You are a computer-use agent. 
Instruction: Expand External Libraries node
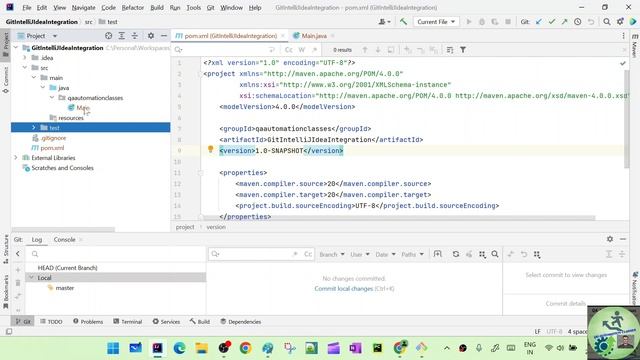pyautogui.click(x=16, y=158)
